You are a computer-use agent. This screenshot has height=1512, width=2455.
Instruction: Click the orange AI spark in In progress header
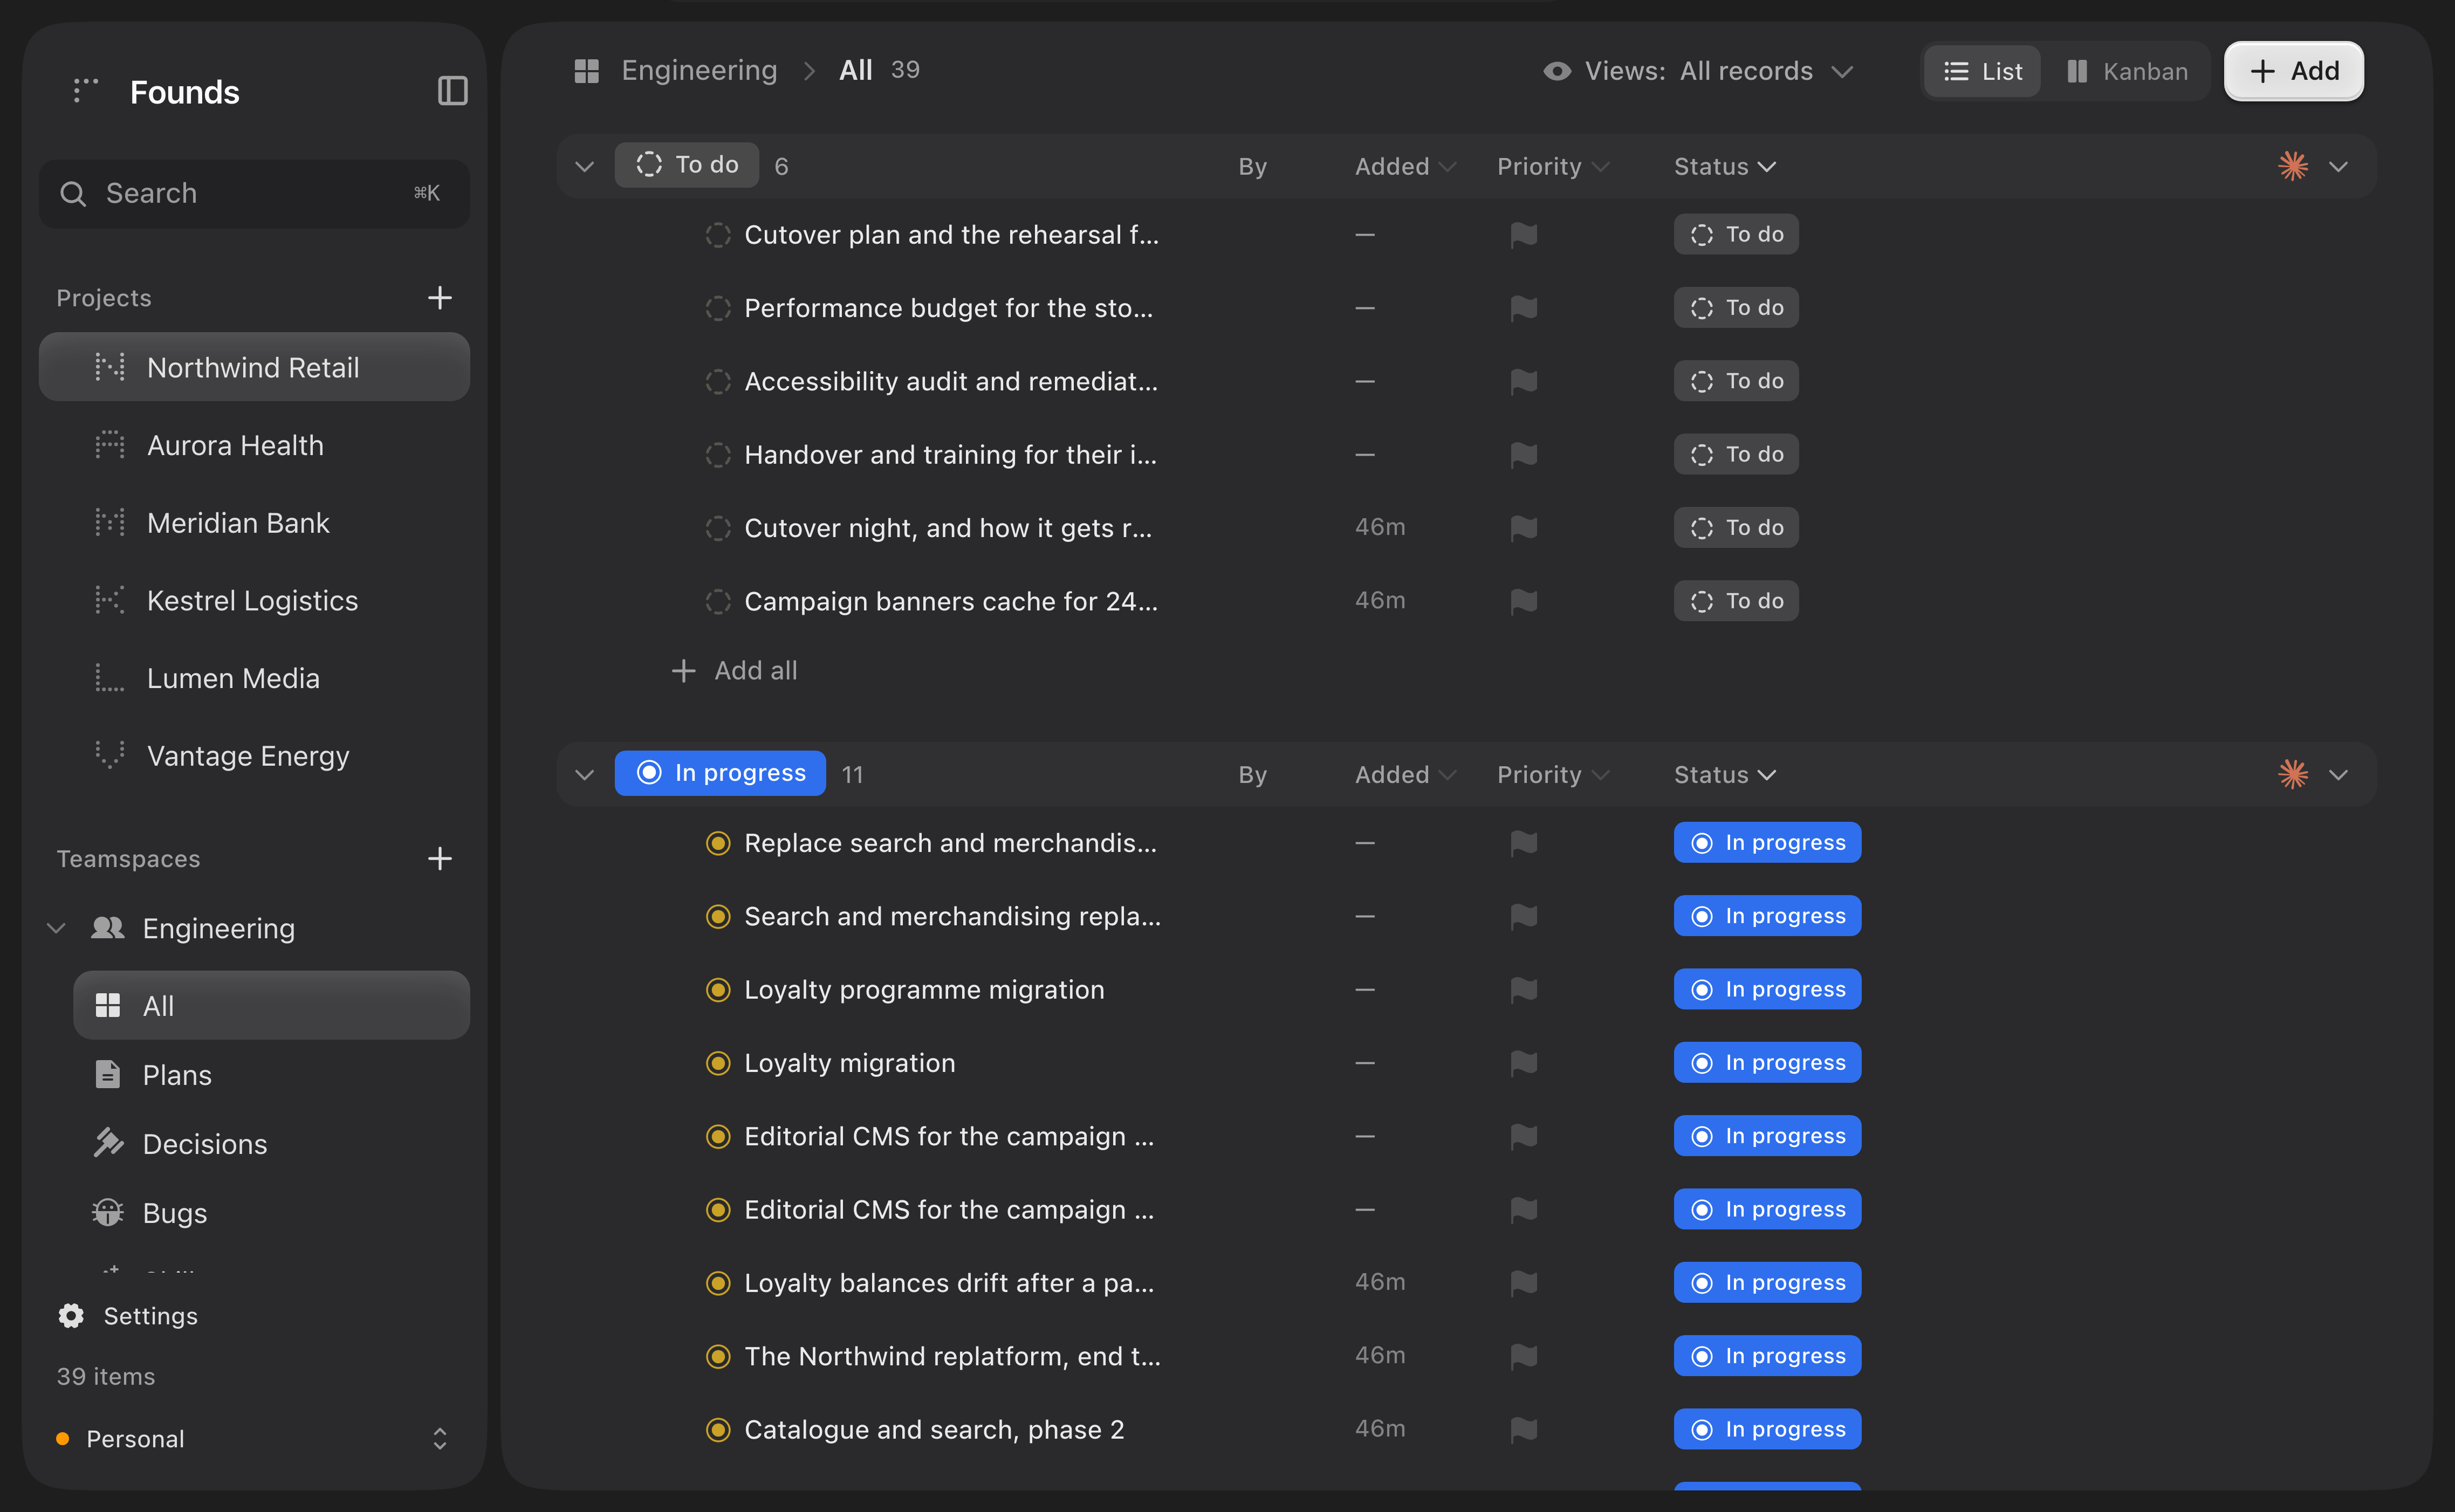(x=2293, y=774)
